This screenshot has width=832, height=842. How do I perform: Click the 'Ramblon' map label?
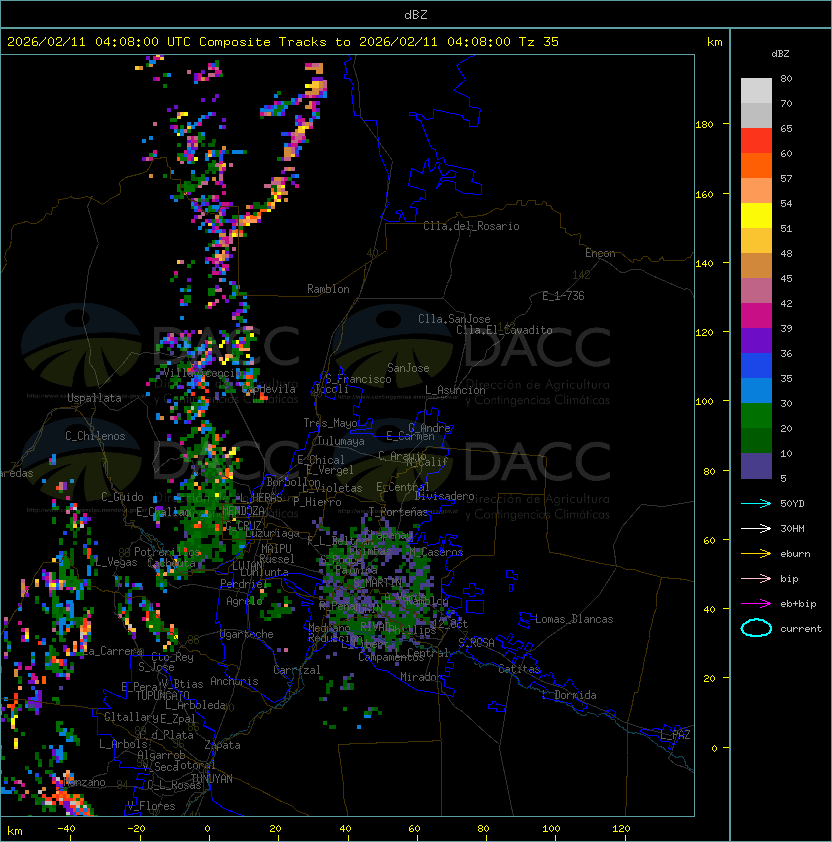coord(328,289)
